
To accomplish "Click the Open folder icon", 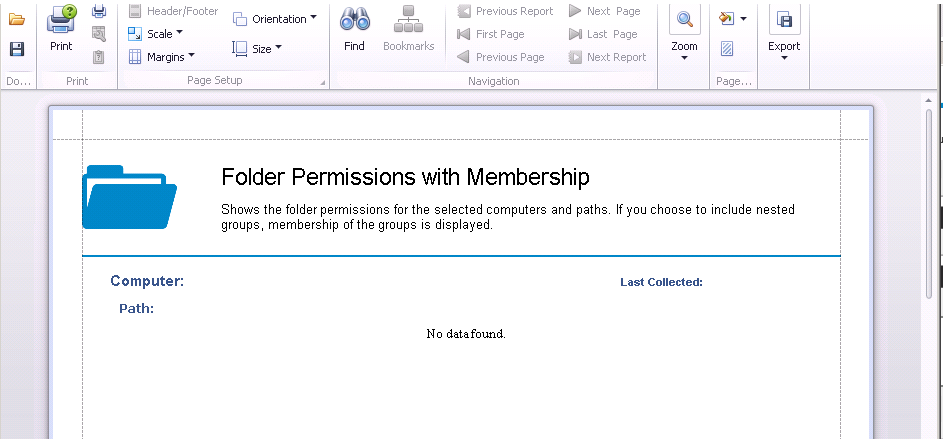I will coord(17,19).
